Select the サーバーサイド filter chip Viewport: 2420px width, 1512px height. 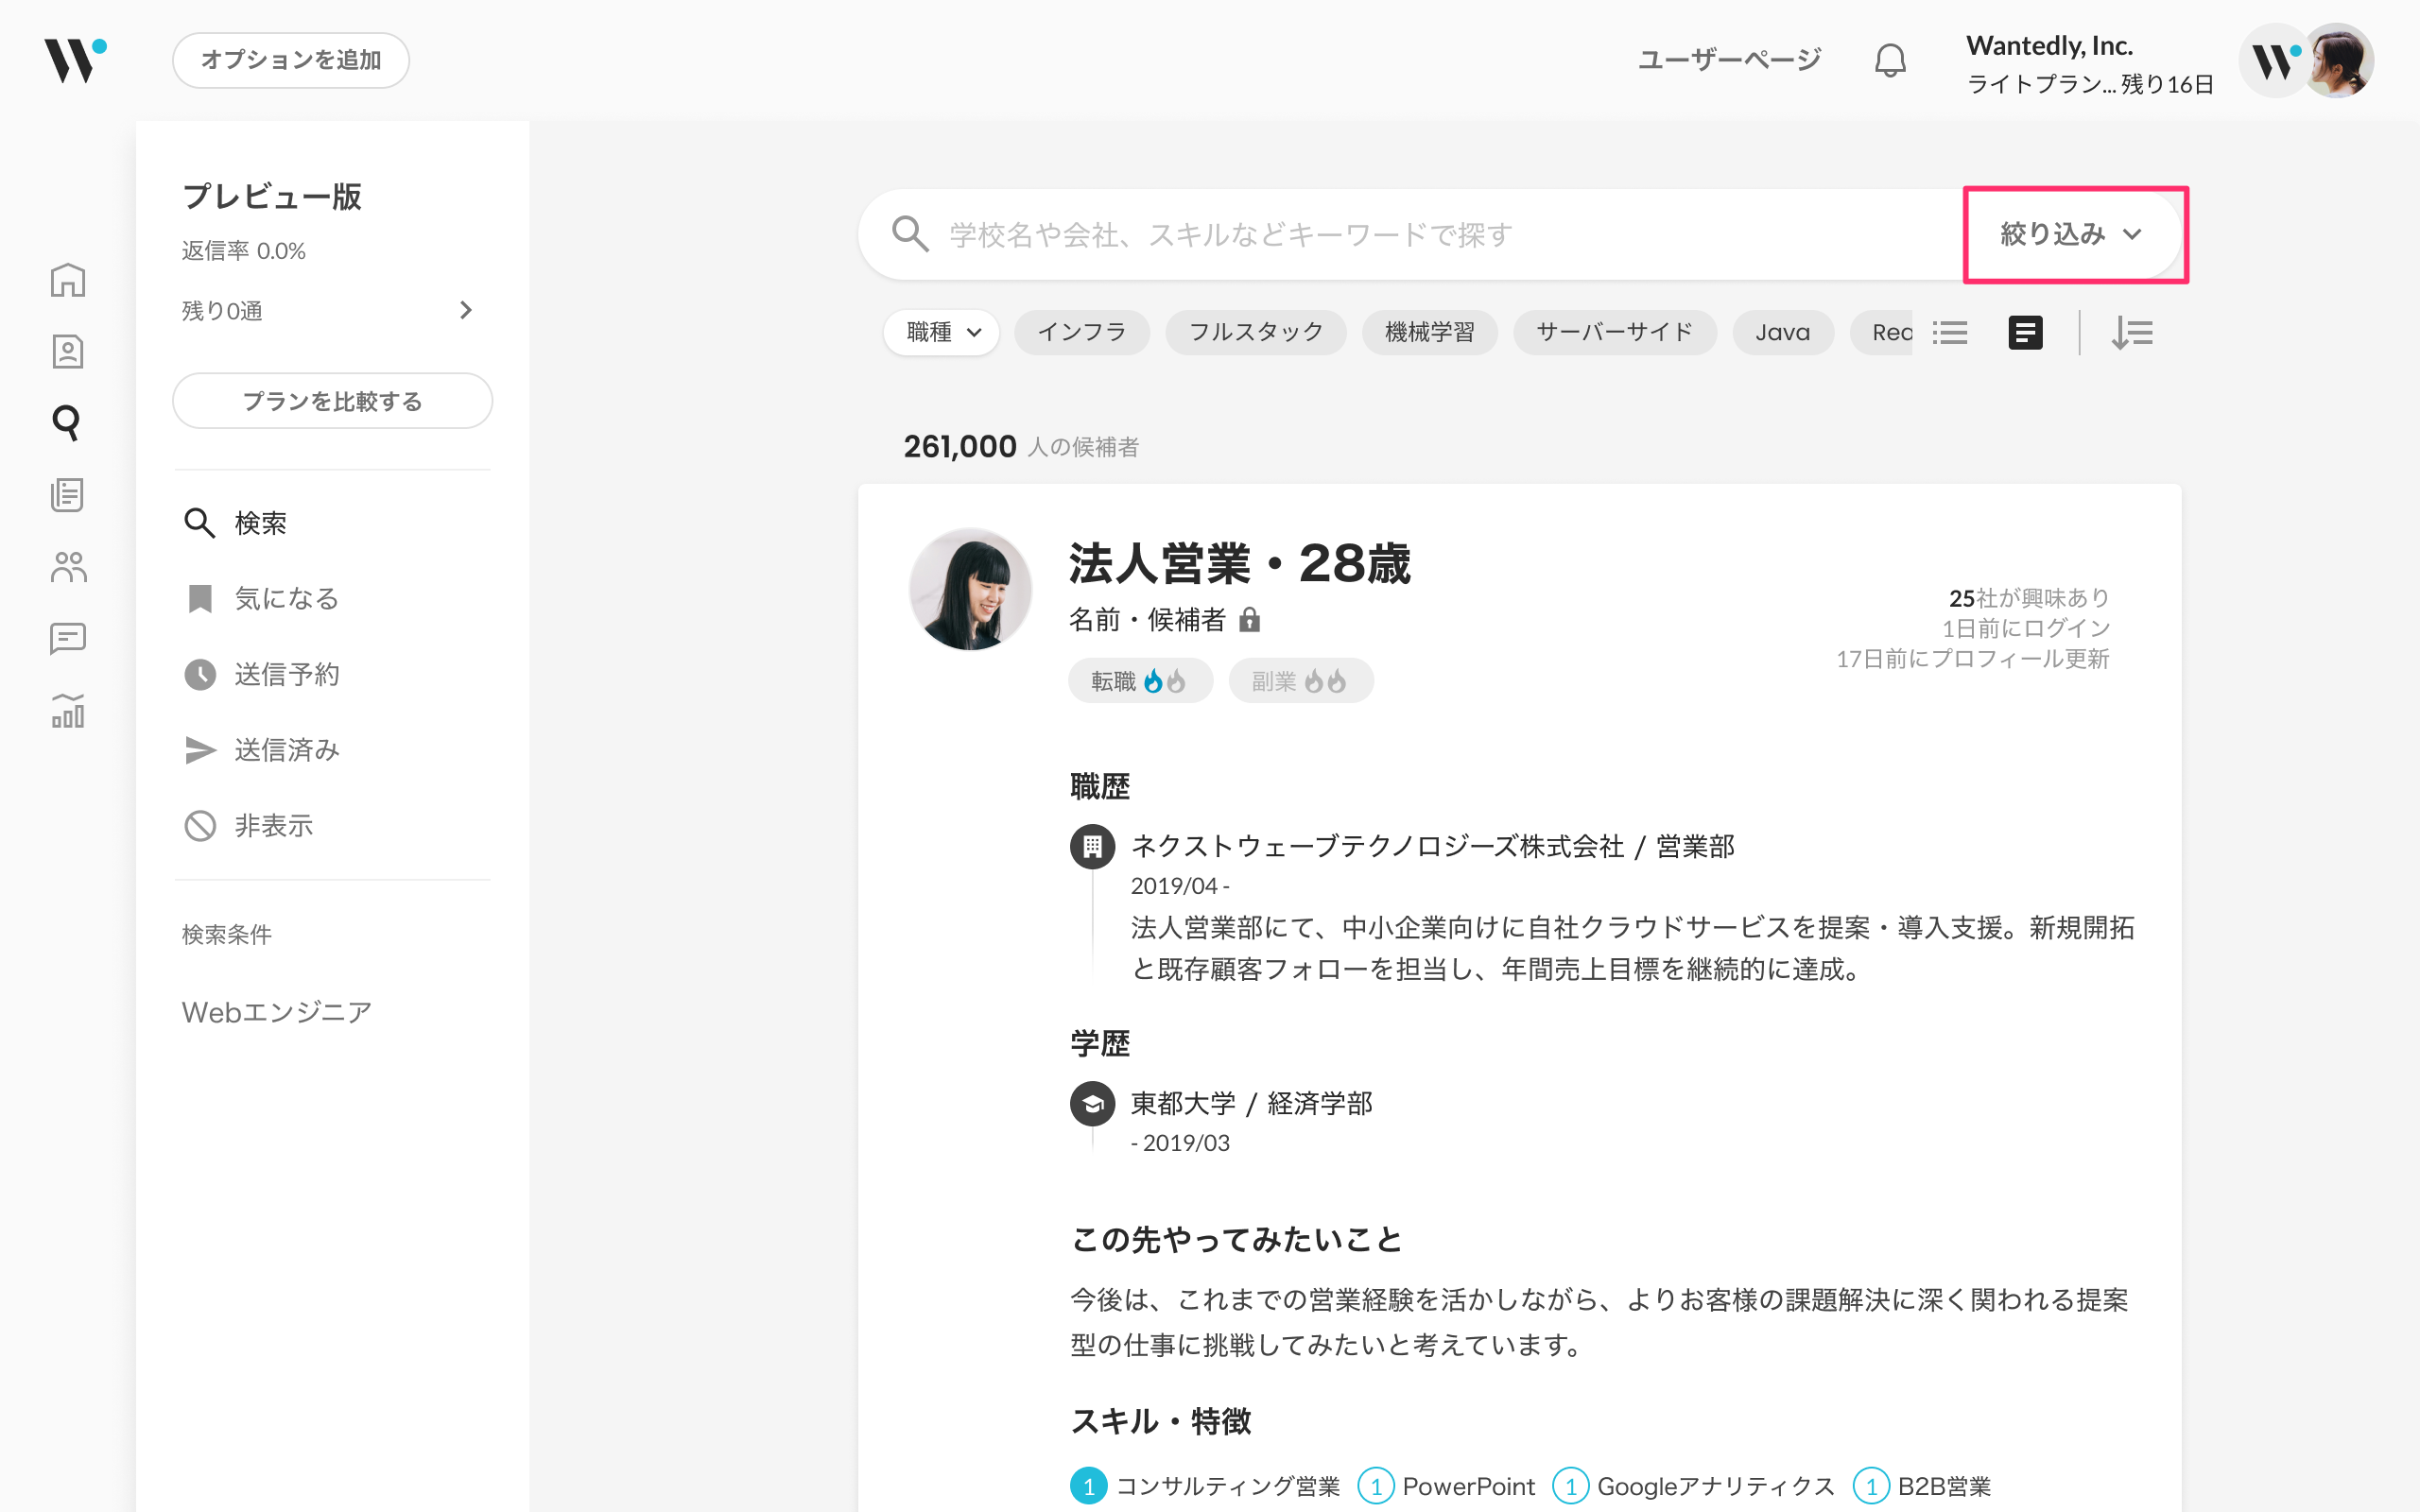point(1615,333)
